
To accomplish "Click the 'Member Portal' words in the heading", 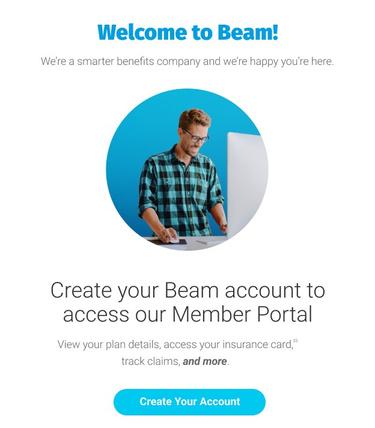I will [x=242, y=314].
